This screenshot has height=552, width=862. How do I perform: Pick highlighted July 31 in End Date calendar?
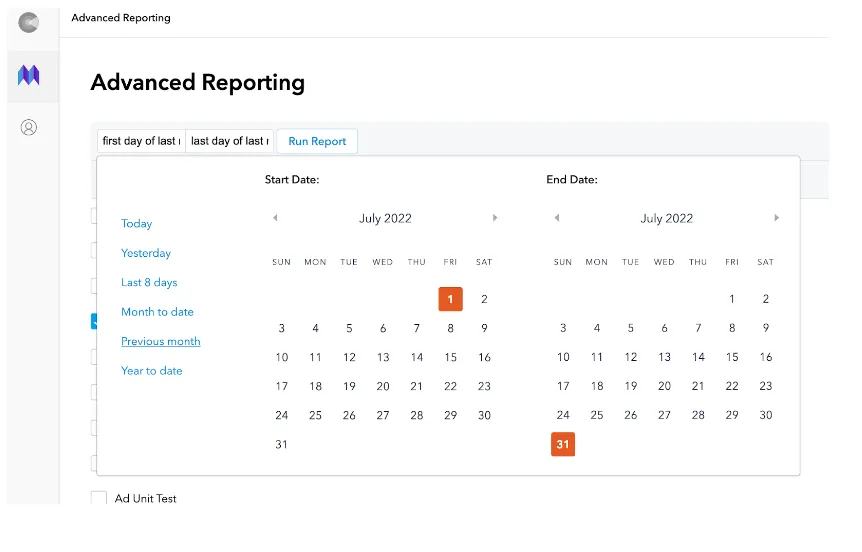tap(563, 444)
